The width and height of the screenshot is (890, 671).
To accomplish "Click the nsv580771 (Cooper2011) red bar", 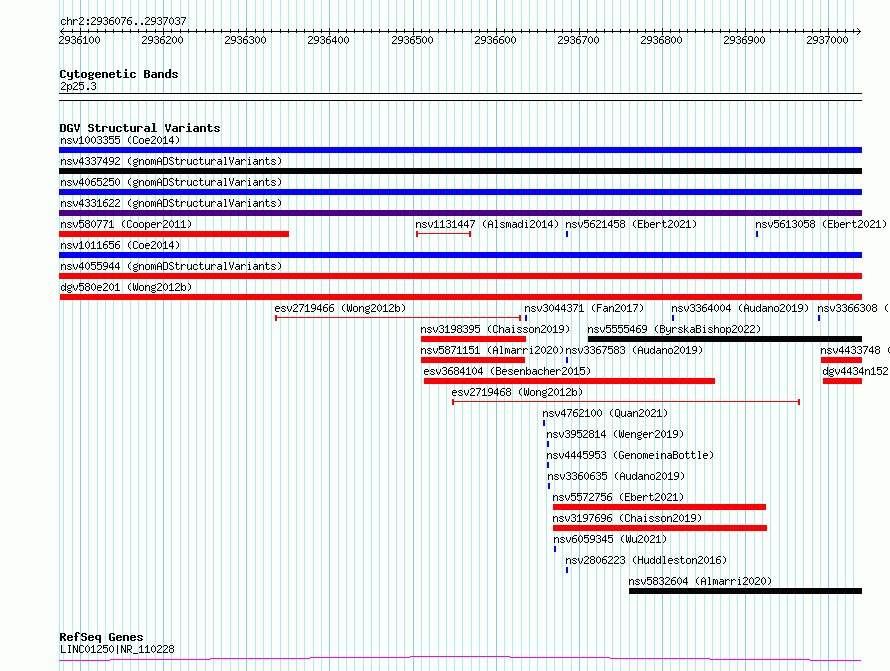I will pos(174,234).
